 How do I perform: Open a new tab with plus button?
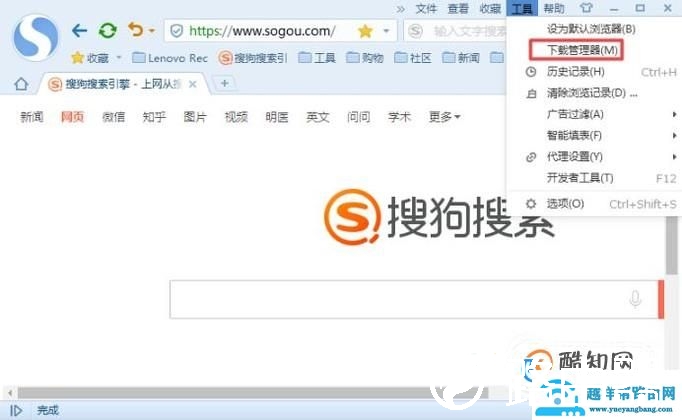click(224, 83)
